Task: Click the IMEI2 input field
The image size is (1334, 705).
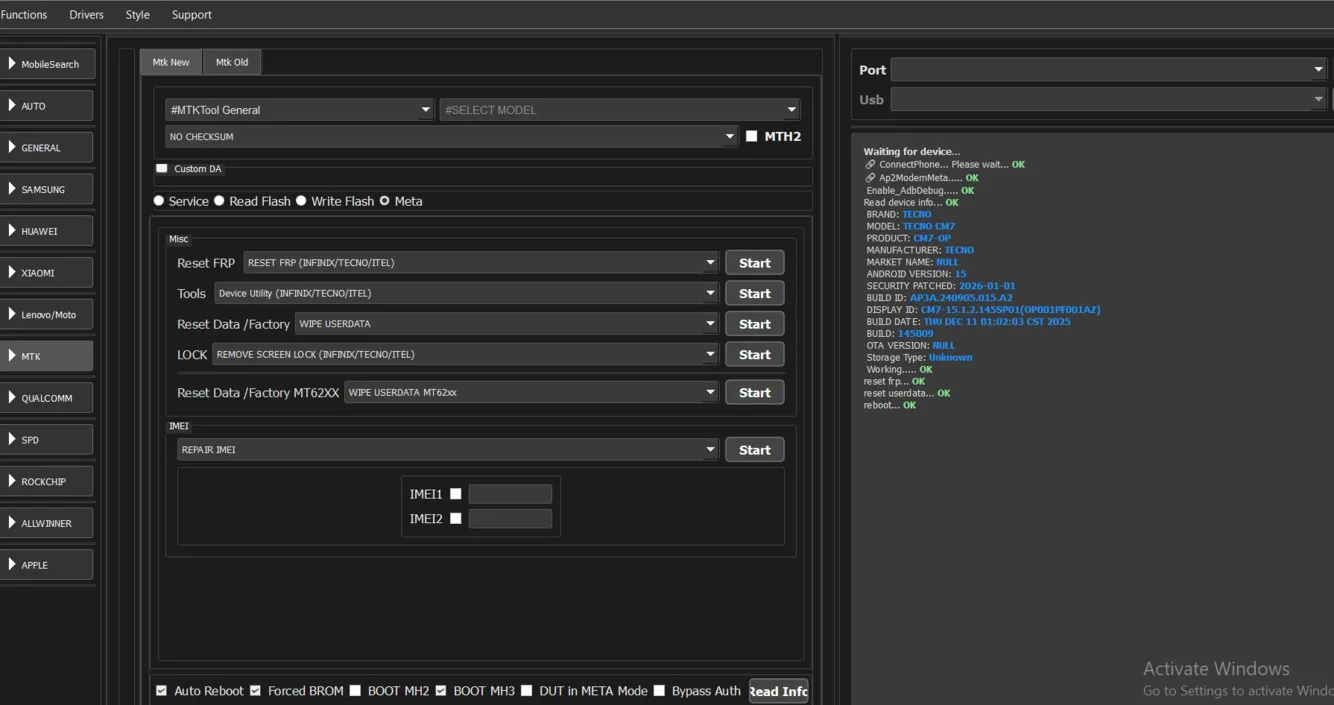Action: 510,519
